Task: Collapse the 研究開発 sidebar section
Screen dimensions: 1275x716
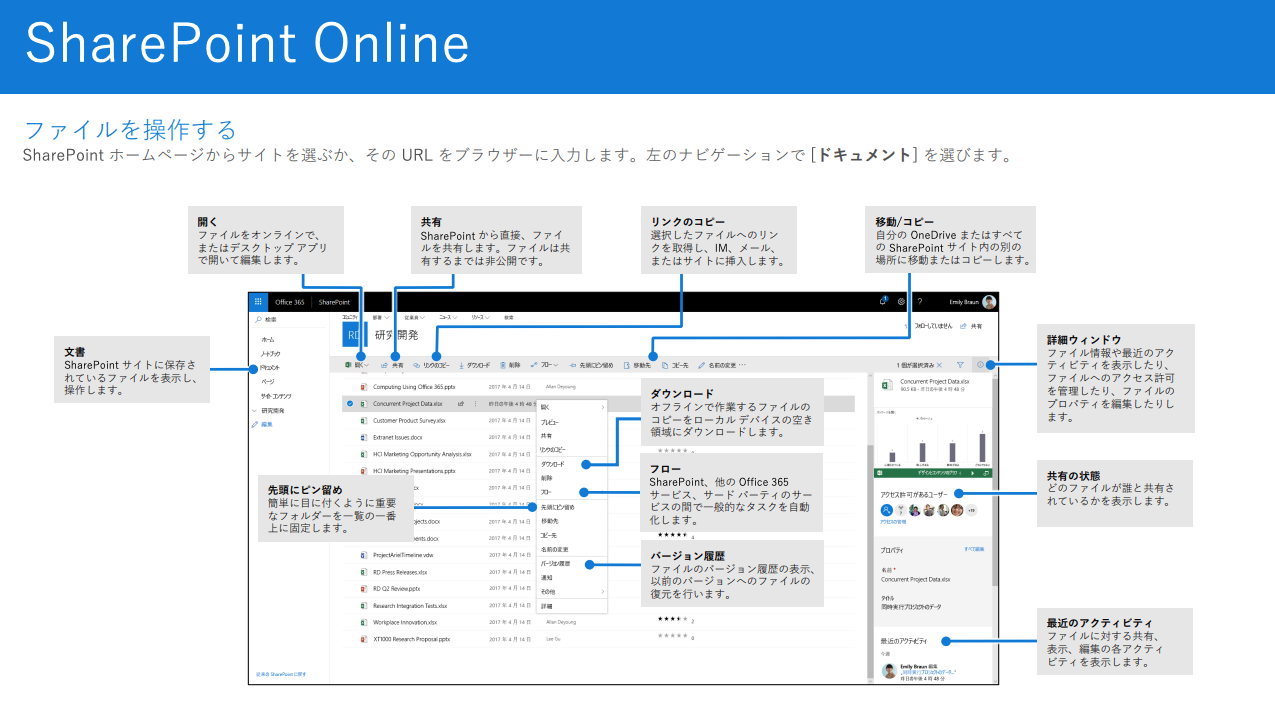Action: pos(254,411)
